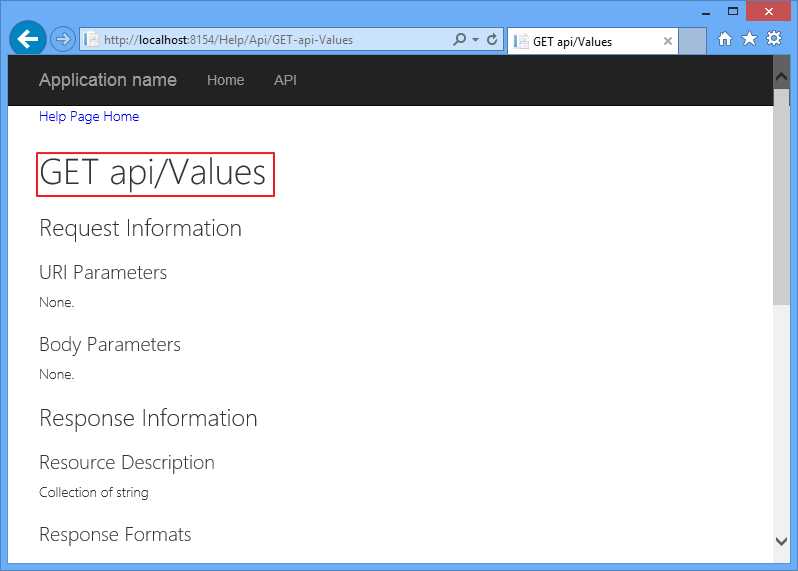Open the Home navigation item

pyautogui.click(x=225, y=80)
